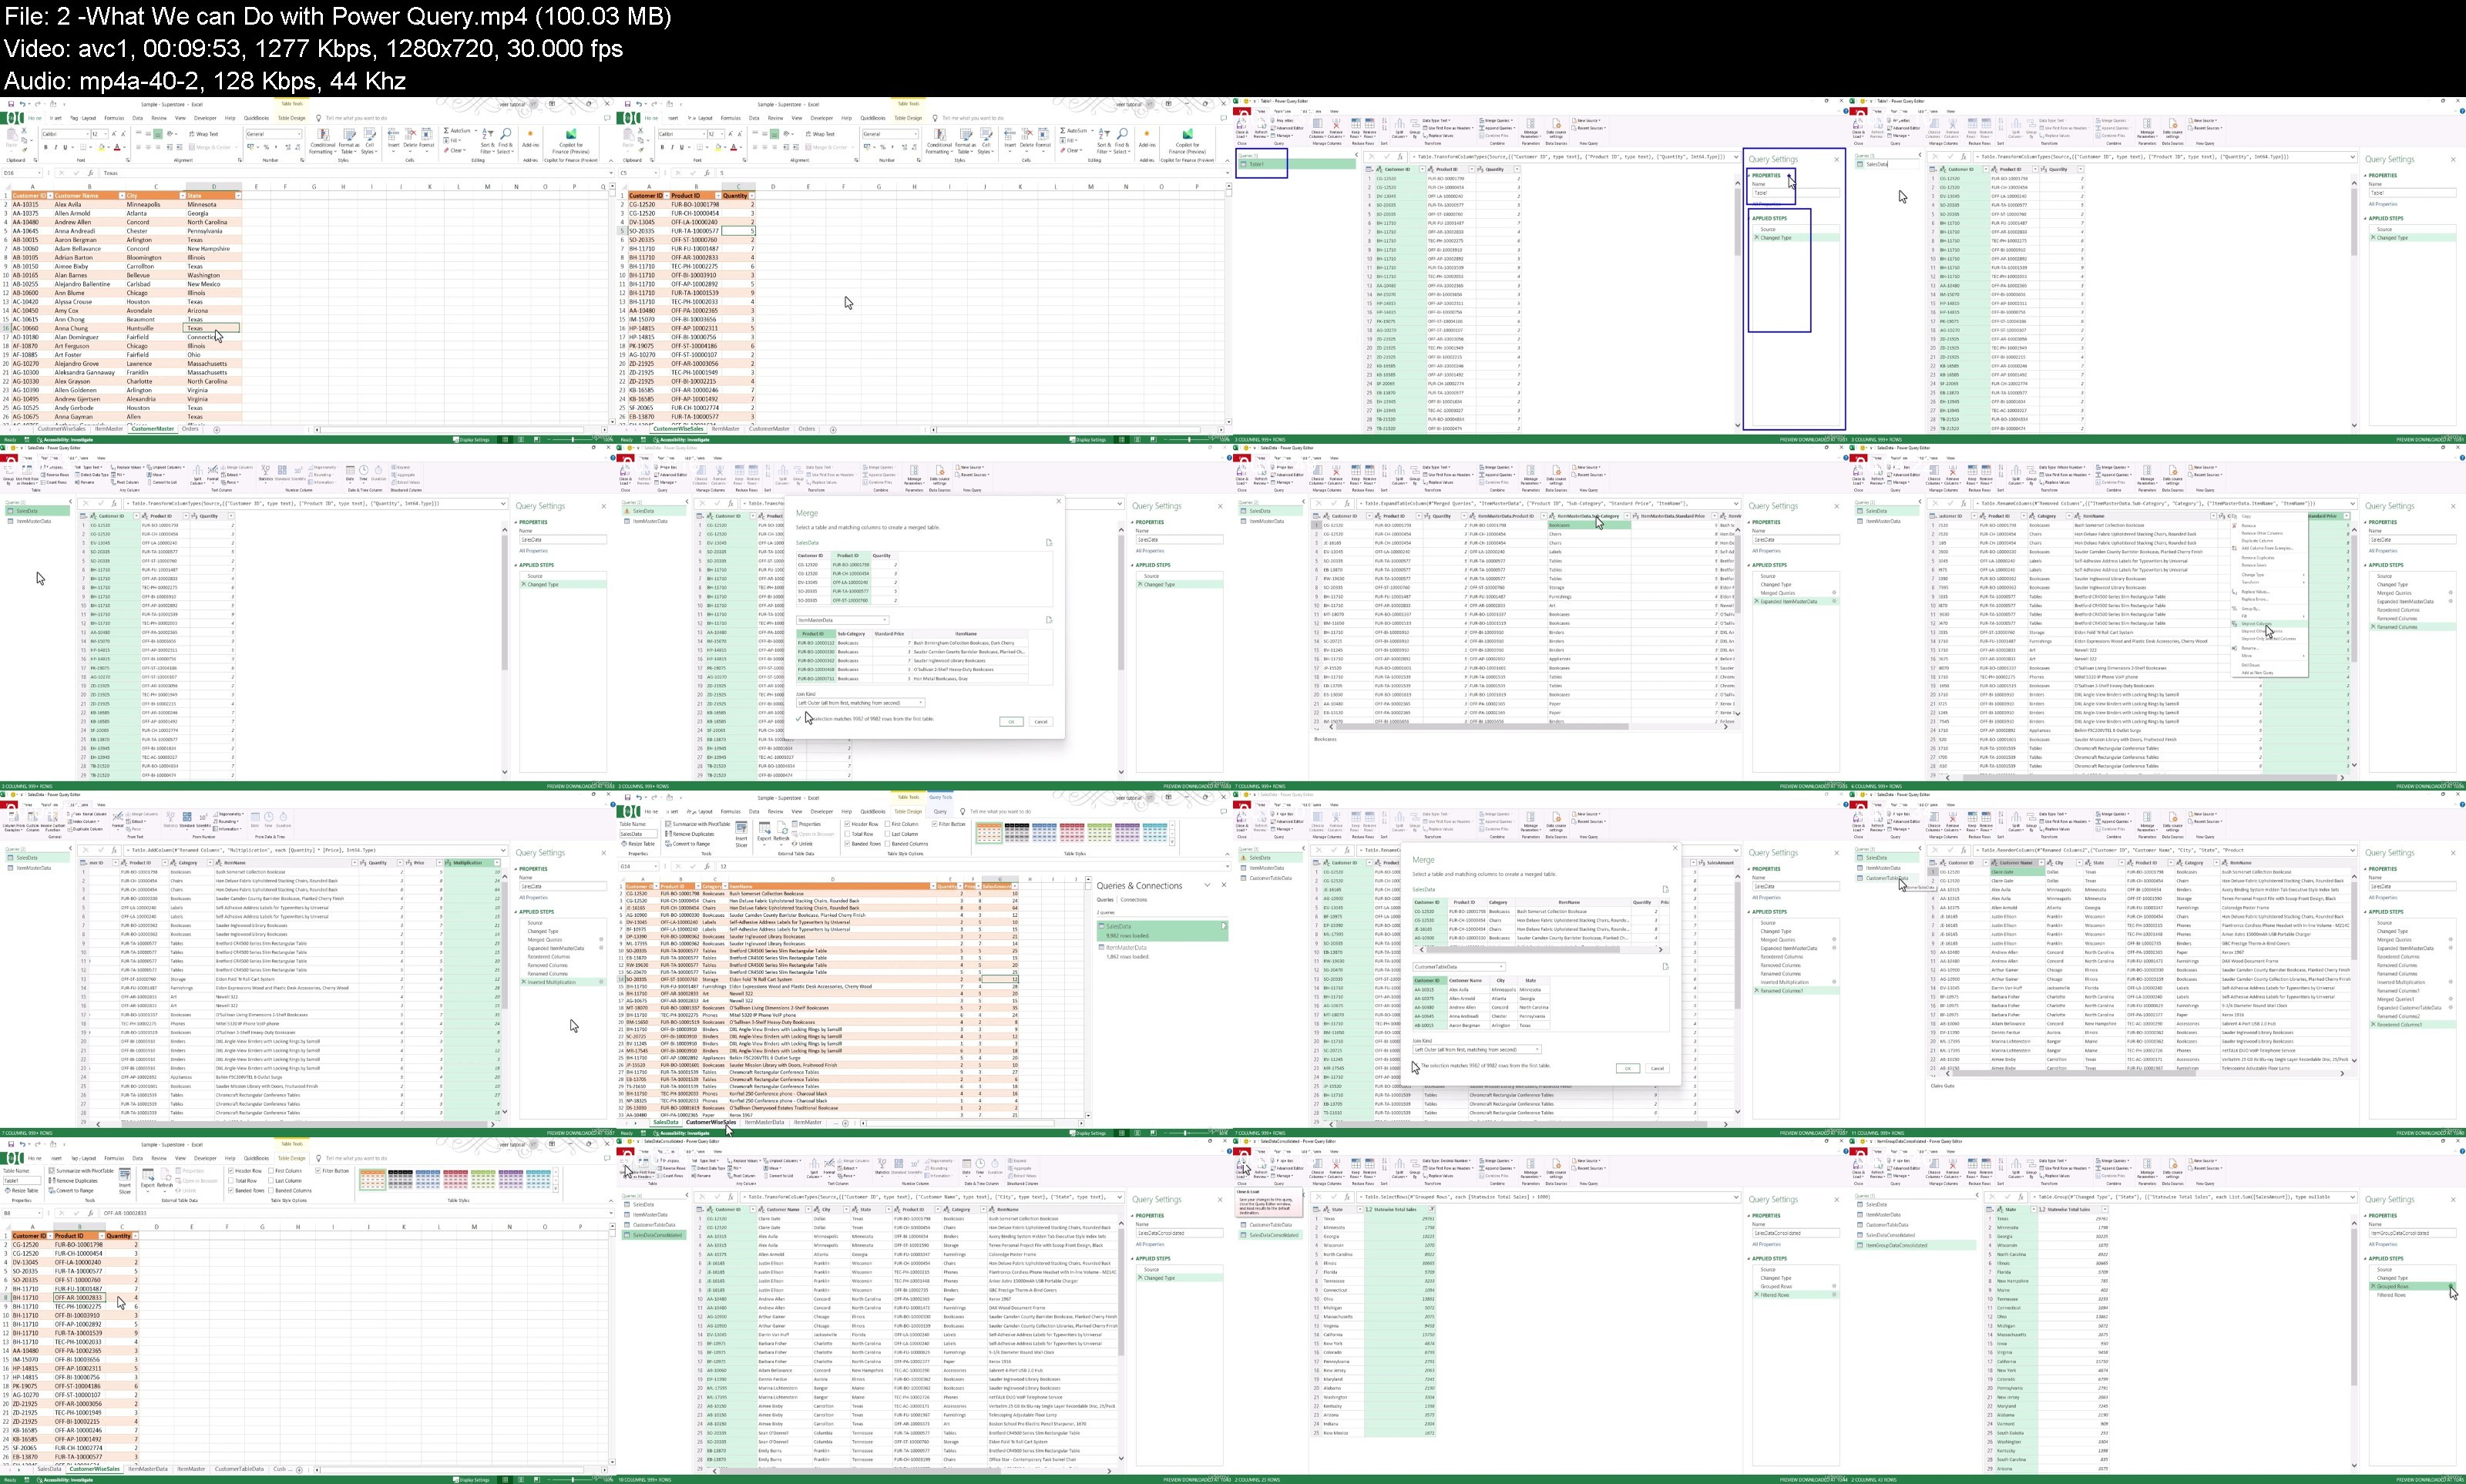This screenshot has height=1484, width=2466.
Task: Switch to Connections tab in the Queries pane
Action: pos(1134,900)
